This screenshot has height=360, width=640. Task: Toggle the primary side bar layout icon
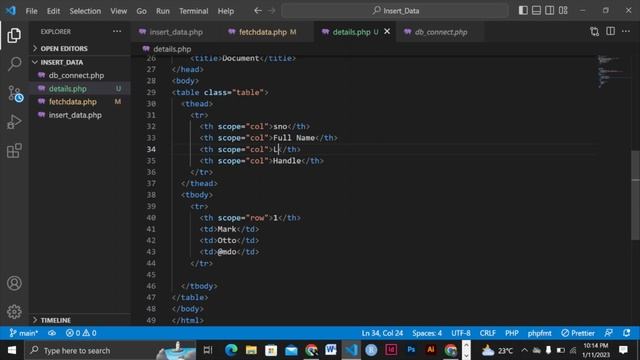click(523, 11)
